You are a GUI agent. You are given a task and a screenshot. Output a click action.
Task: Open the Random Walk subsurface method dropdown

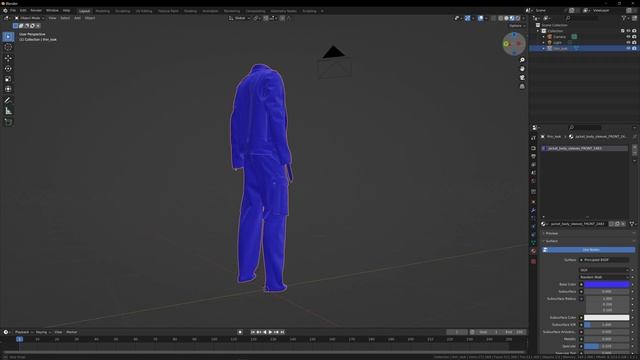pos(603,277)
